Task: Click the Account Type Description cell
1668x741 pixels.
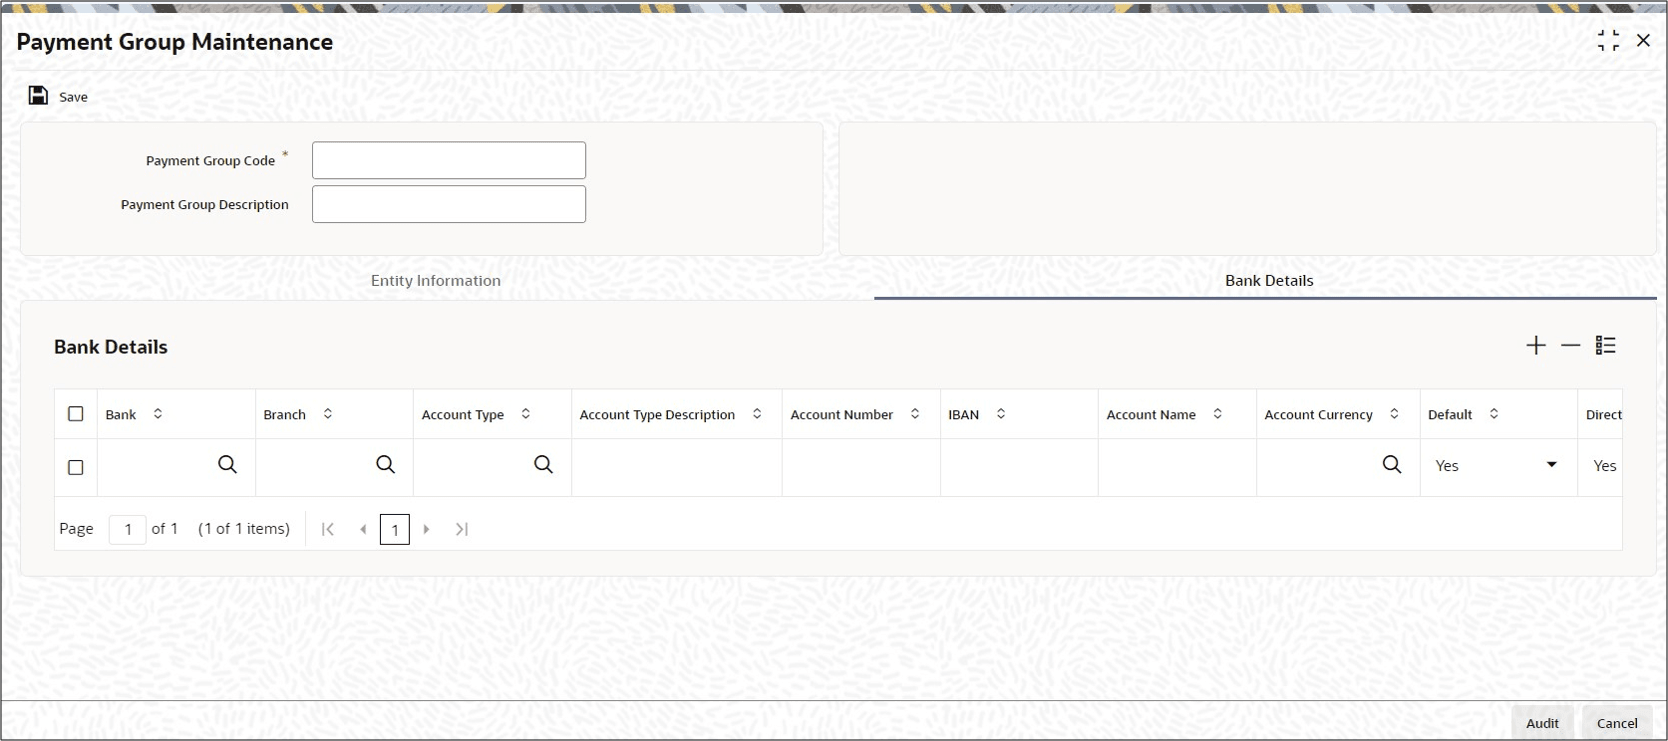Action: tap(677, 467)
